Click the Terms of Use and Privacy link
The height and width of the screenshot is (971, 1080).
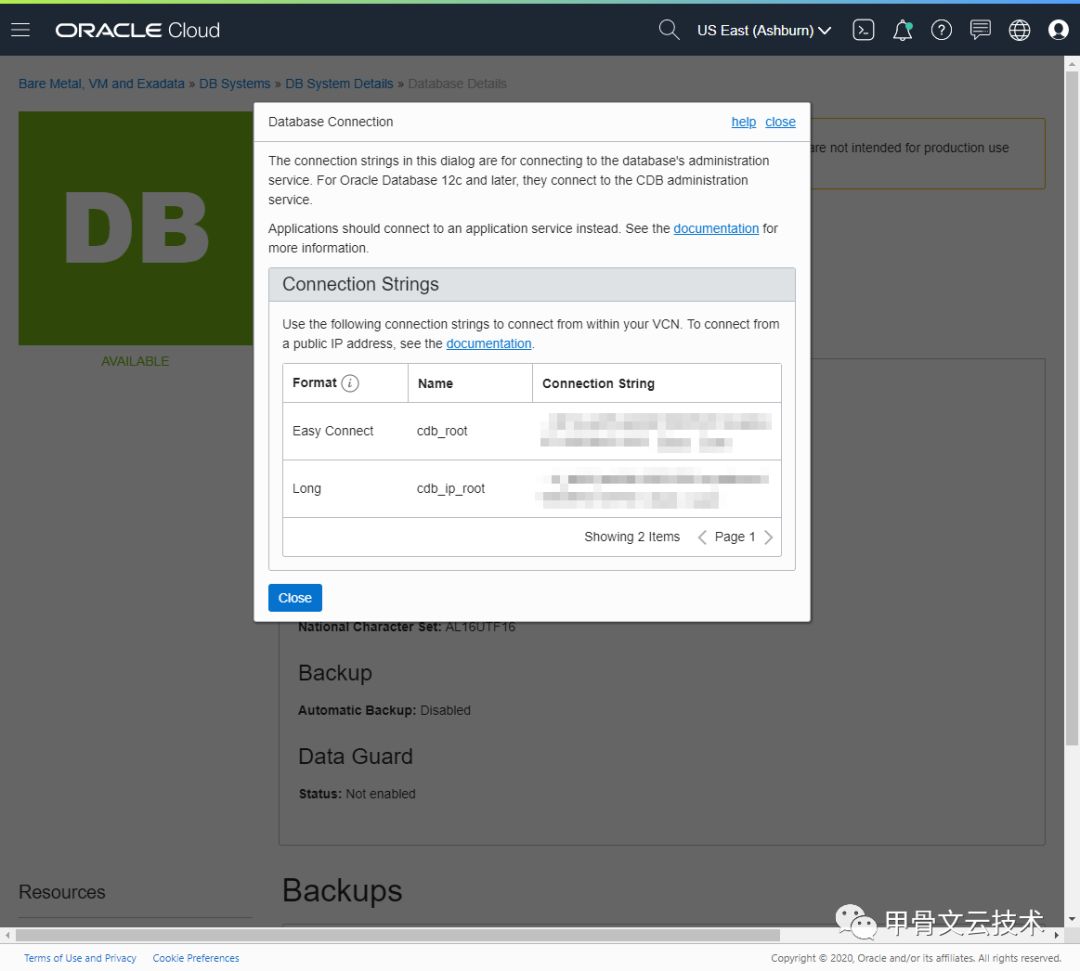click(80, 958)
